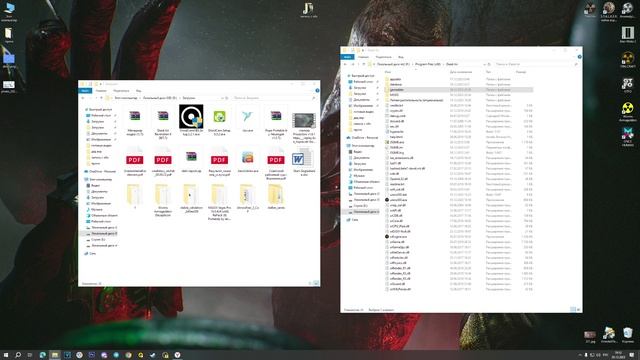The width and height of the screenshot is (640, 360).
Task: Click Этот компьютер breadcrumb in Загрузки window
Action: 126,98
